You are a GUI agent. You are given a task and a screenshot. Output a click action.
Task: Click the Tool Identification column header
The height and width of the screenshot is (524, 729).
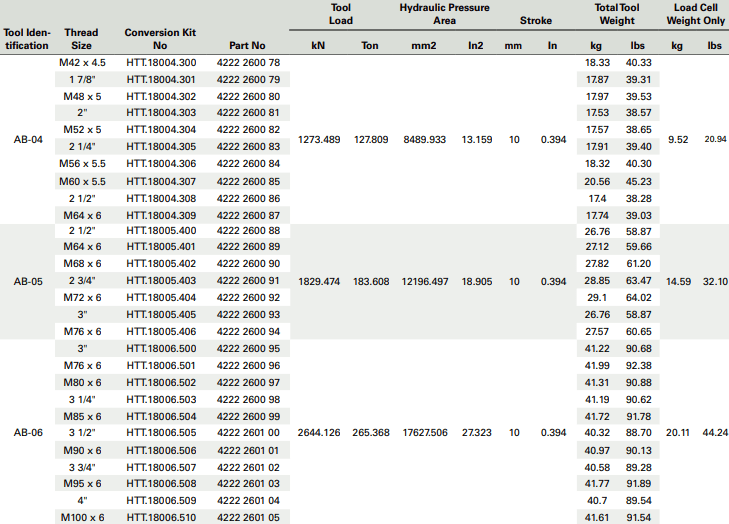pos(26,39)
